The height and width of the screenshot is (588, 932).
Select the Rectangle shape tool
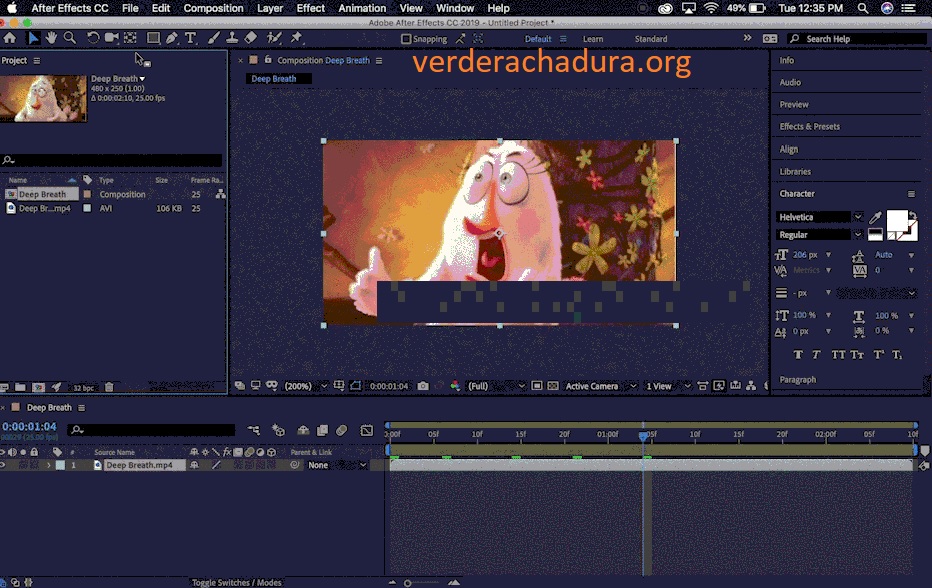[x=153, y=38]
